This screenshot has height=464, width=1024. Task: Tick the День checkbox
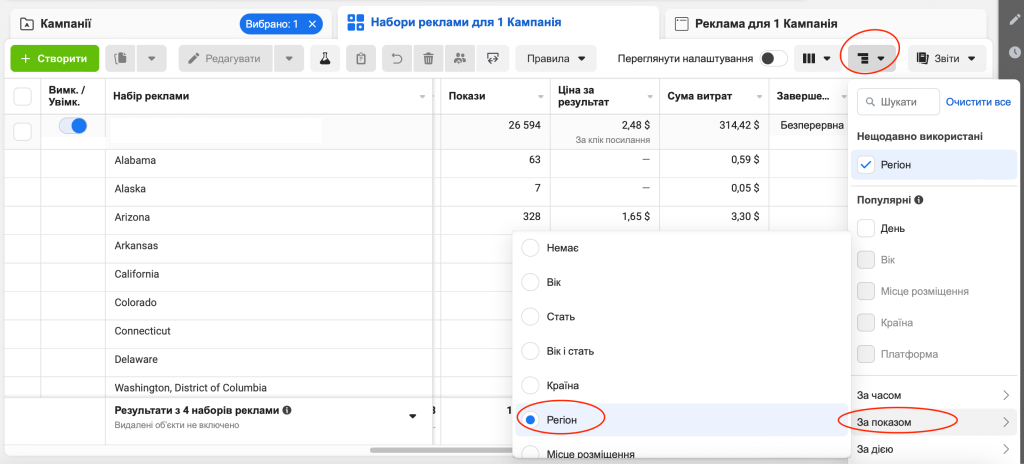866,229
